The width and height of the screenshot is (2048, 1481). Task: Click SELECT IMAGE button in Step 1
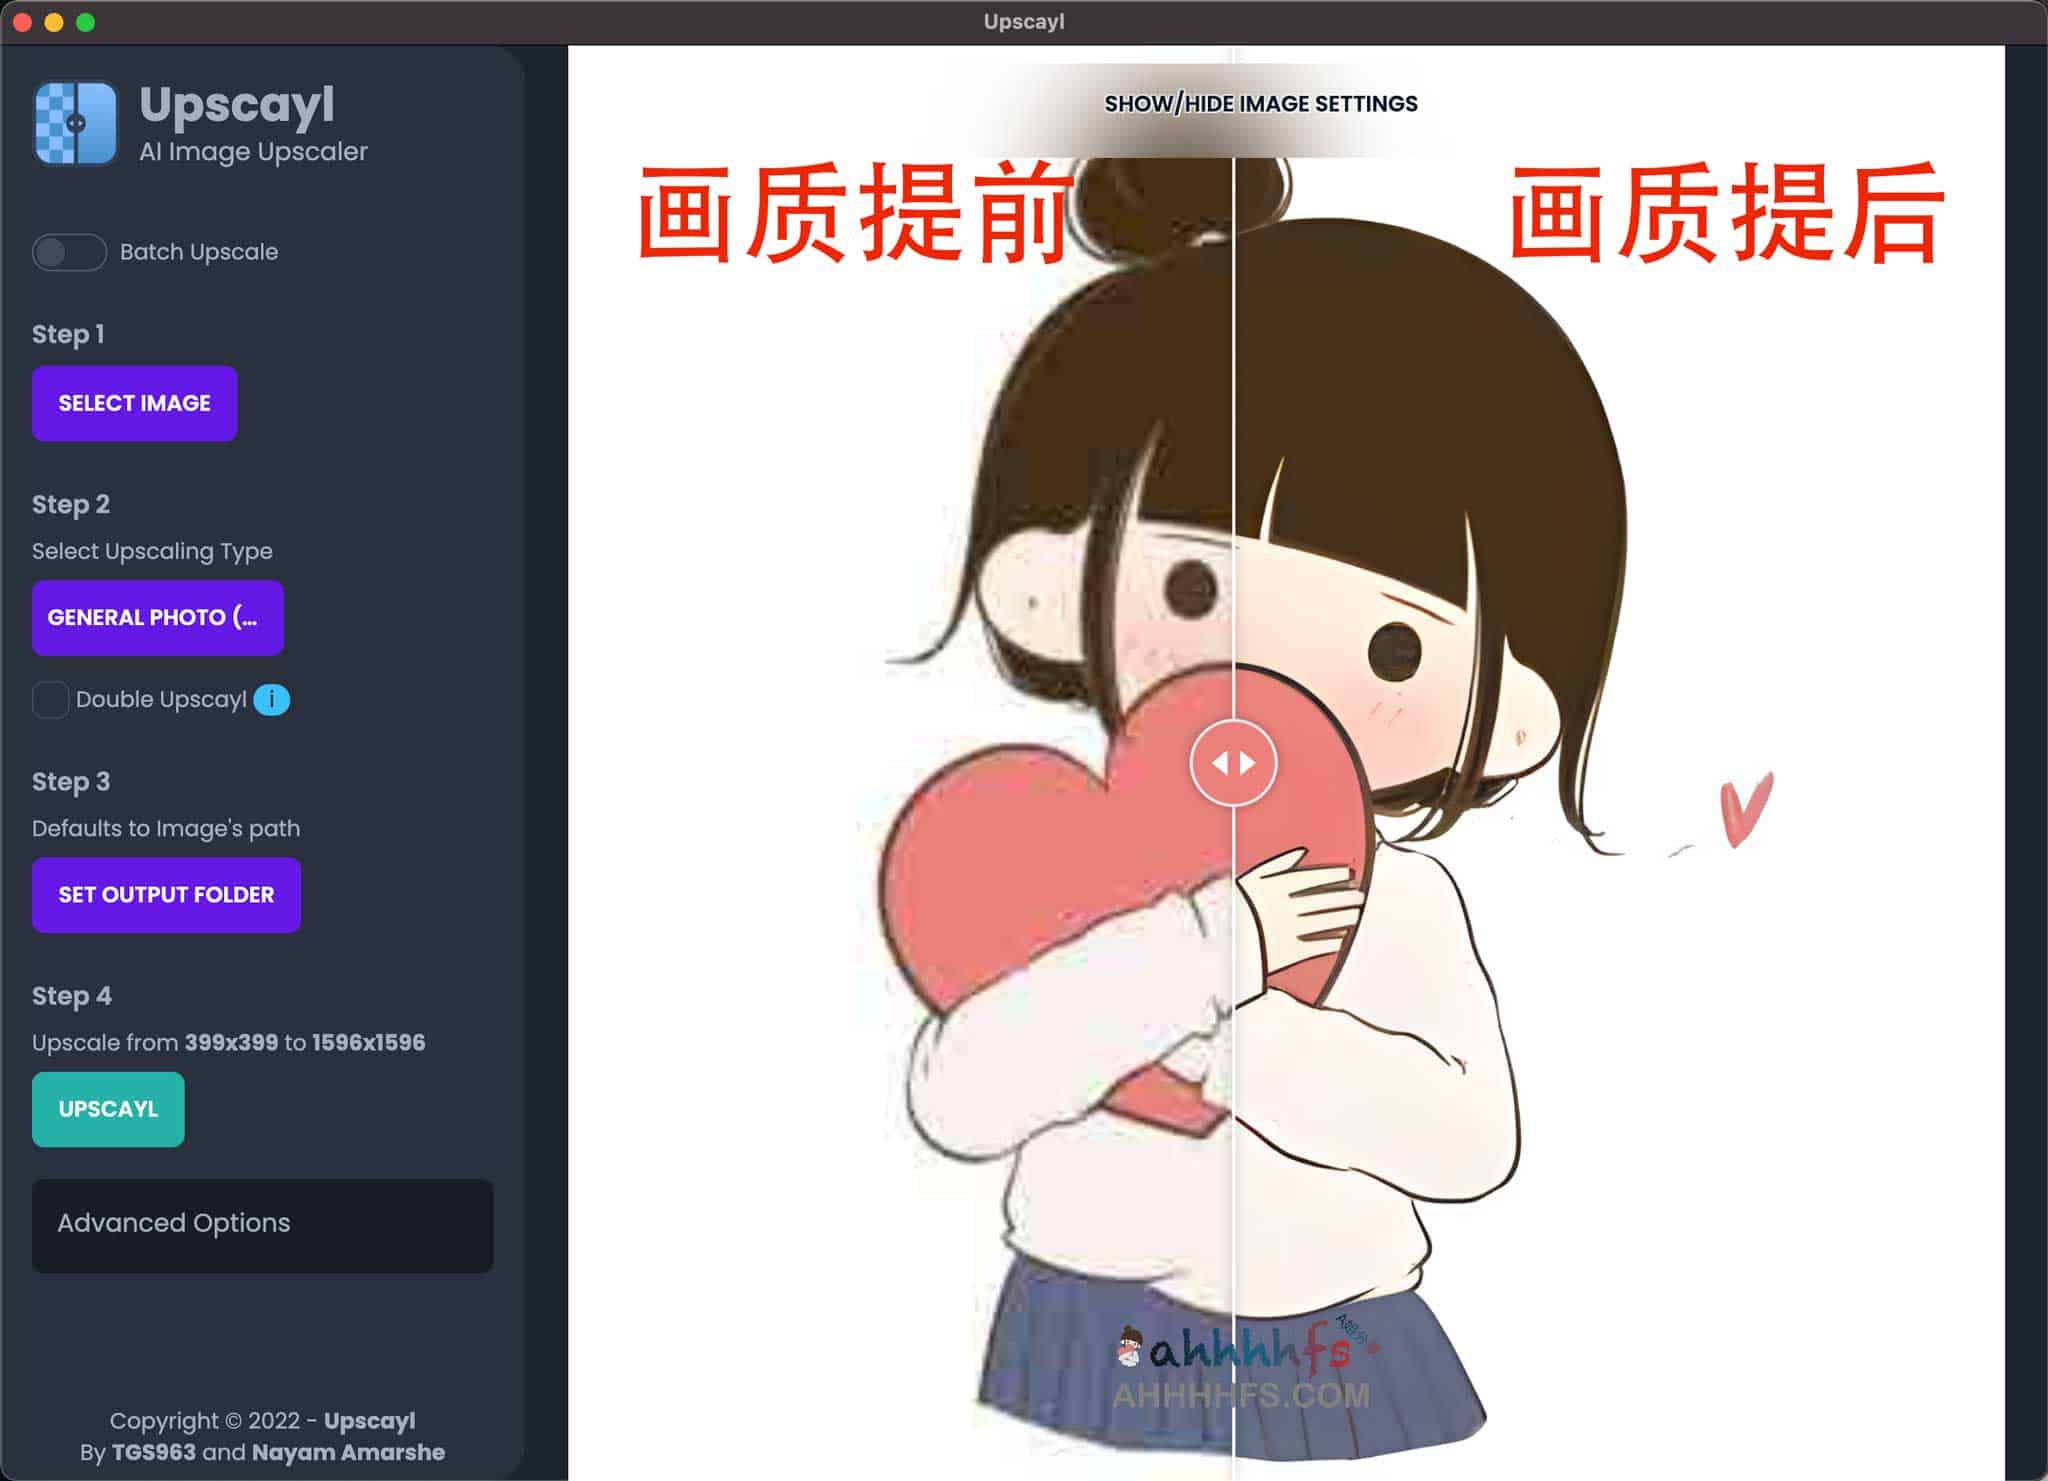coord(135,402)
